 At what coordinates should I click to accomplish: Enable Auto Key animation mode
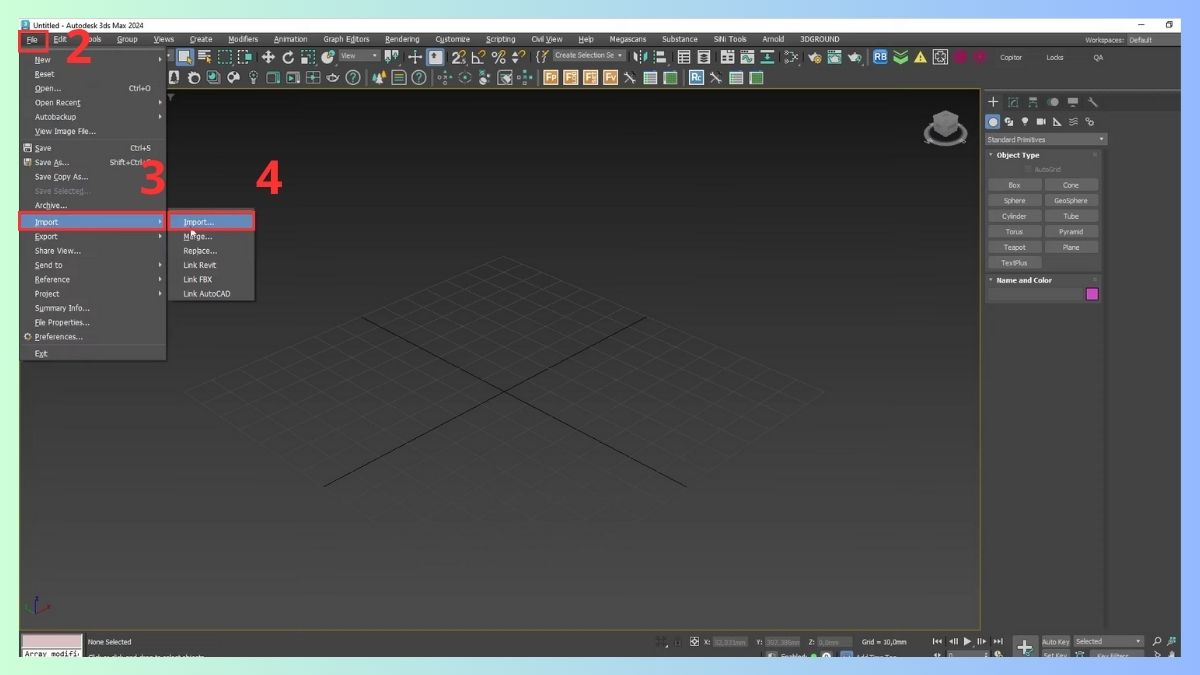pos(1056,641)
